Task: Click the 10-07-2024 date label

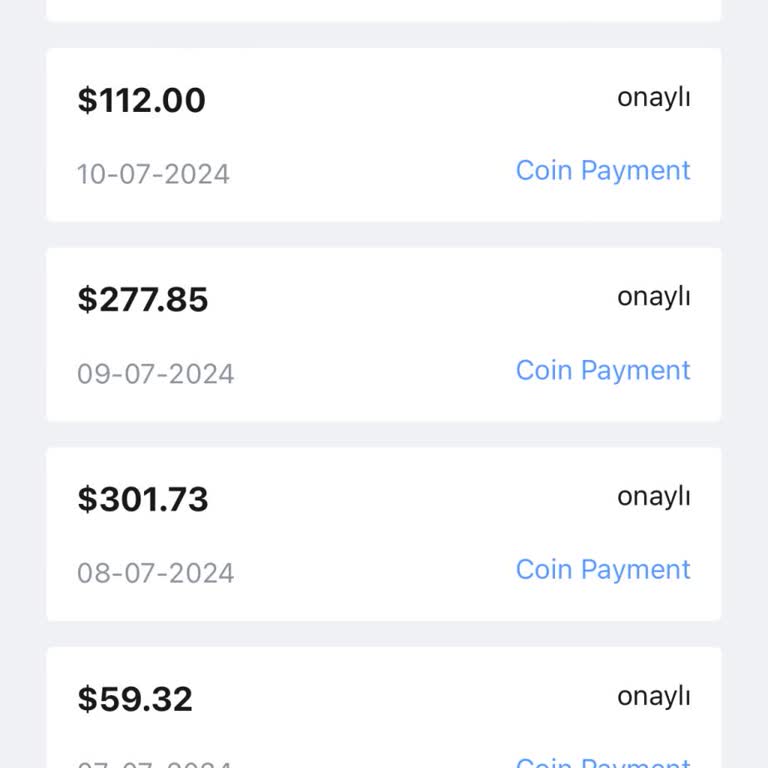Action: (153, 174)
